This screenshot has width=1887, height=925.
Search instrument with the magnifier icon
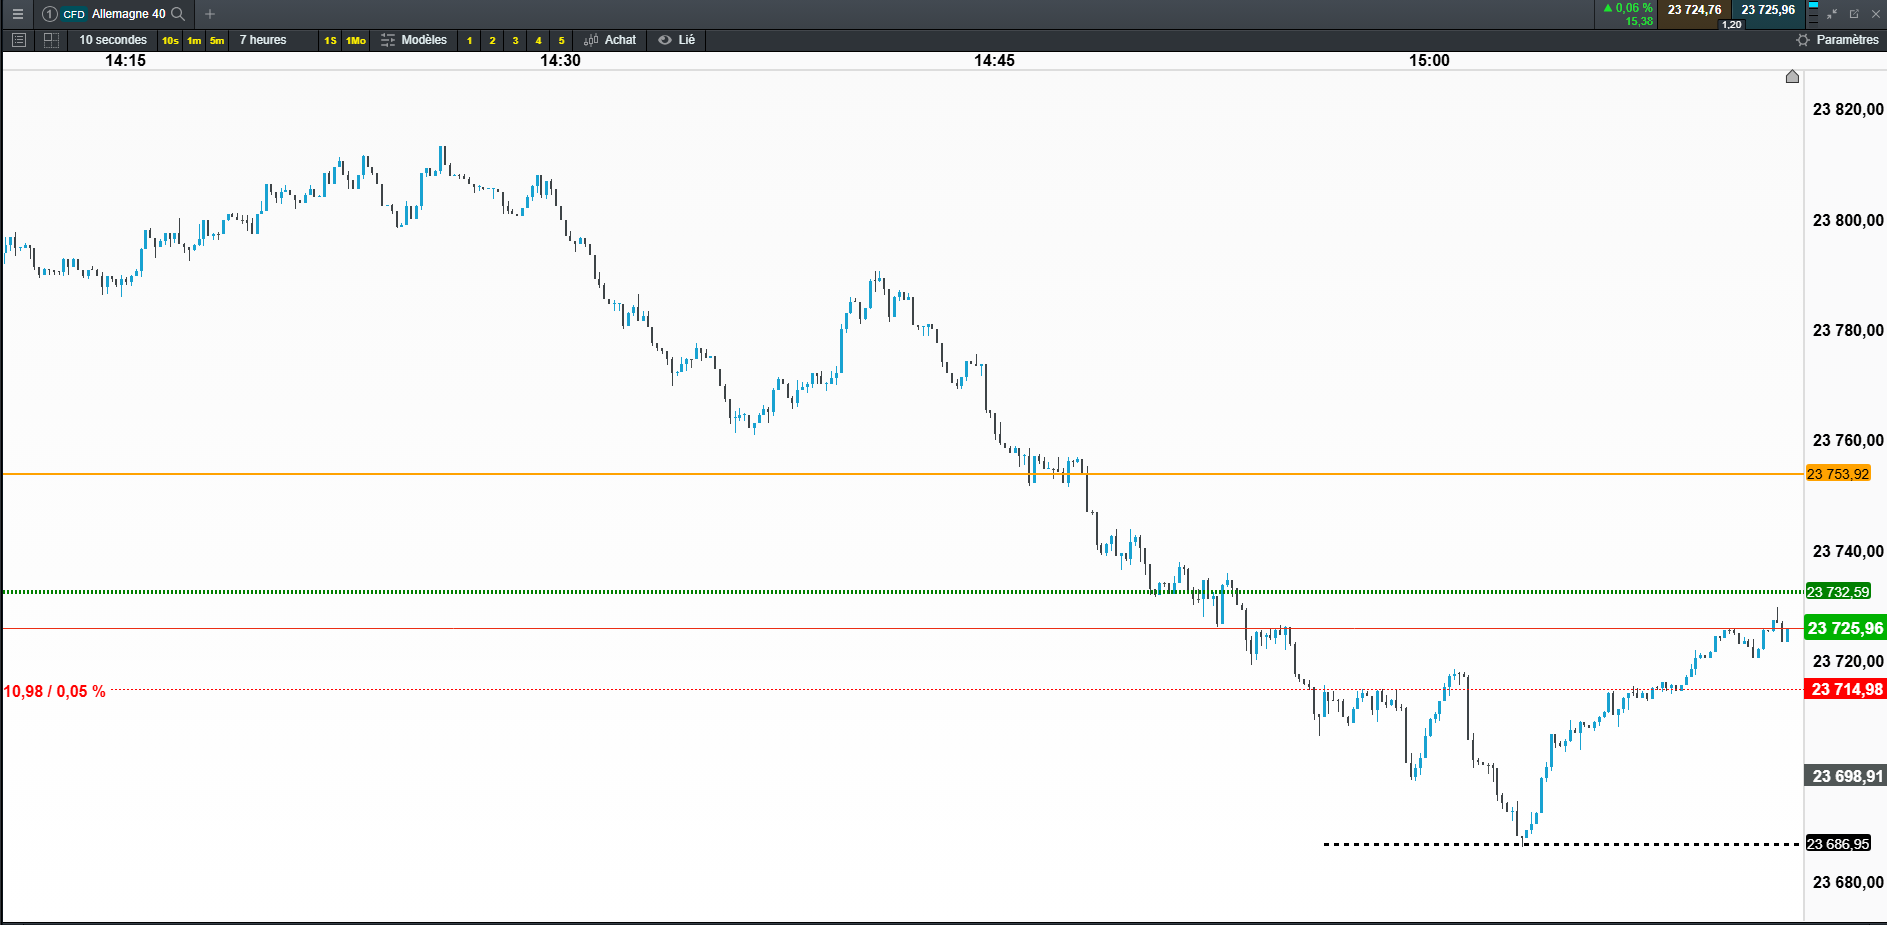click(178, 14)
